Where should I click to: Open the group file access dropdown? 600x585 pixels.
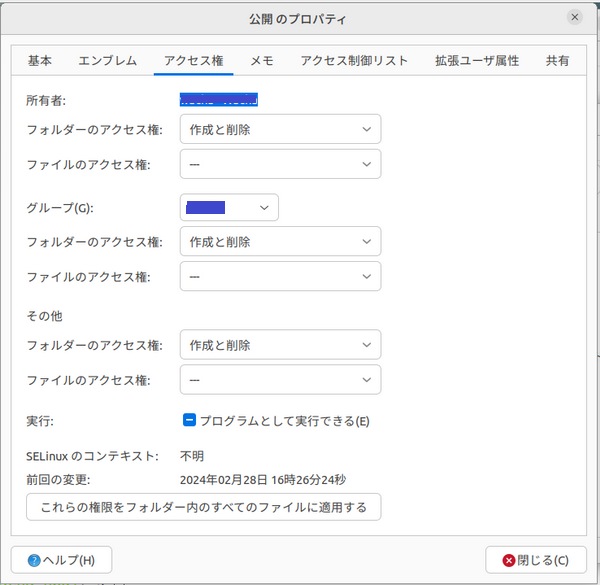pos(280,276)
